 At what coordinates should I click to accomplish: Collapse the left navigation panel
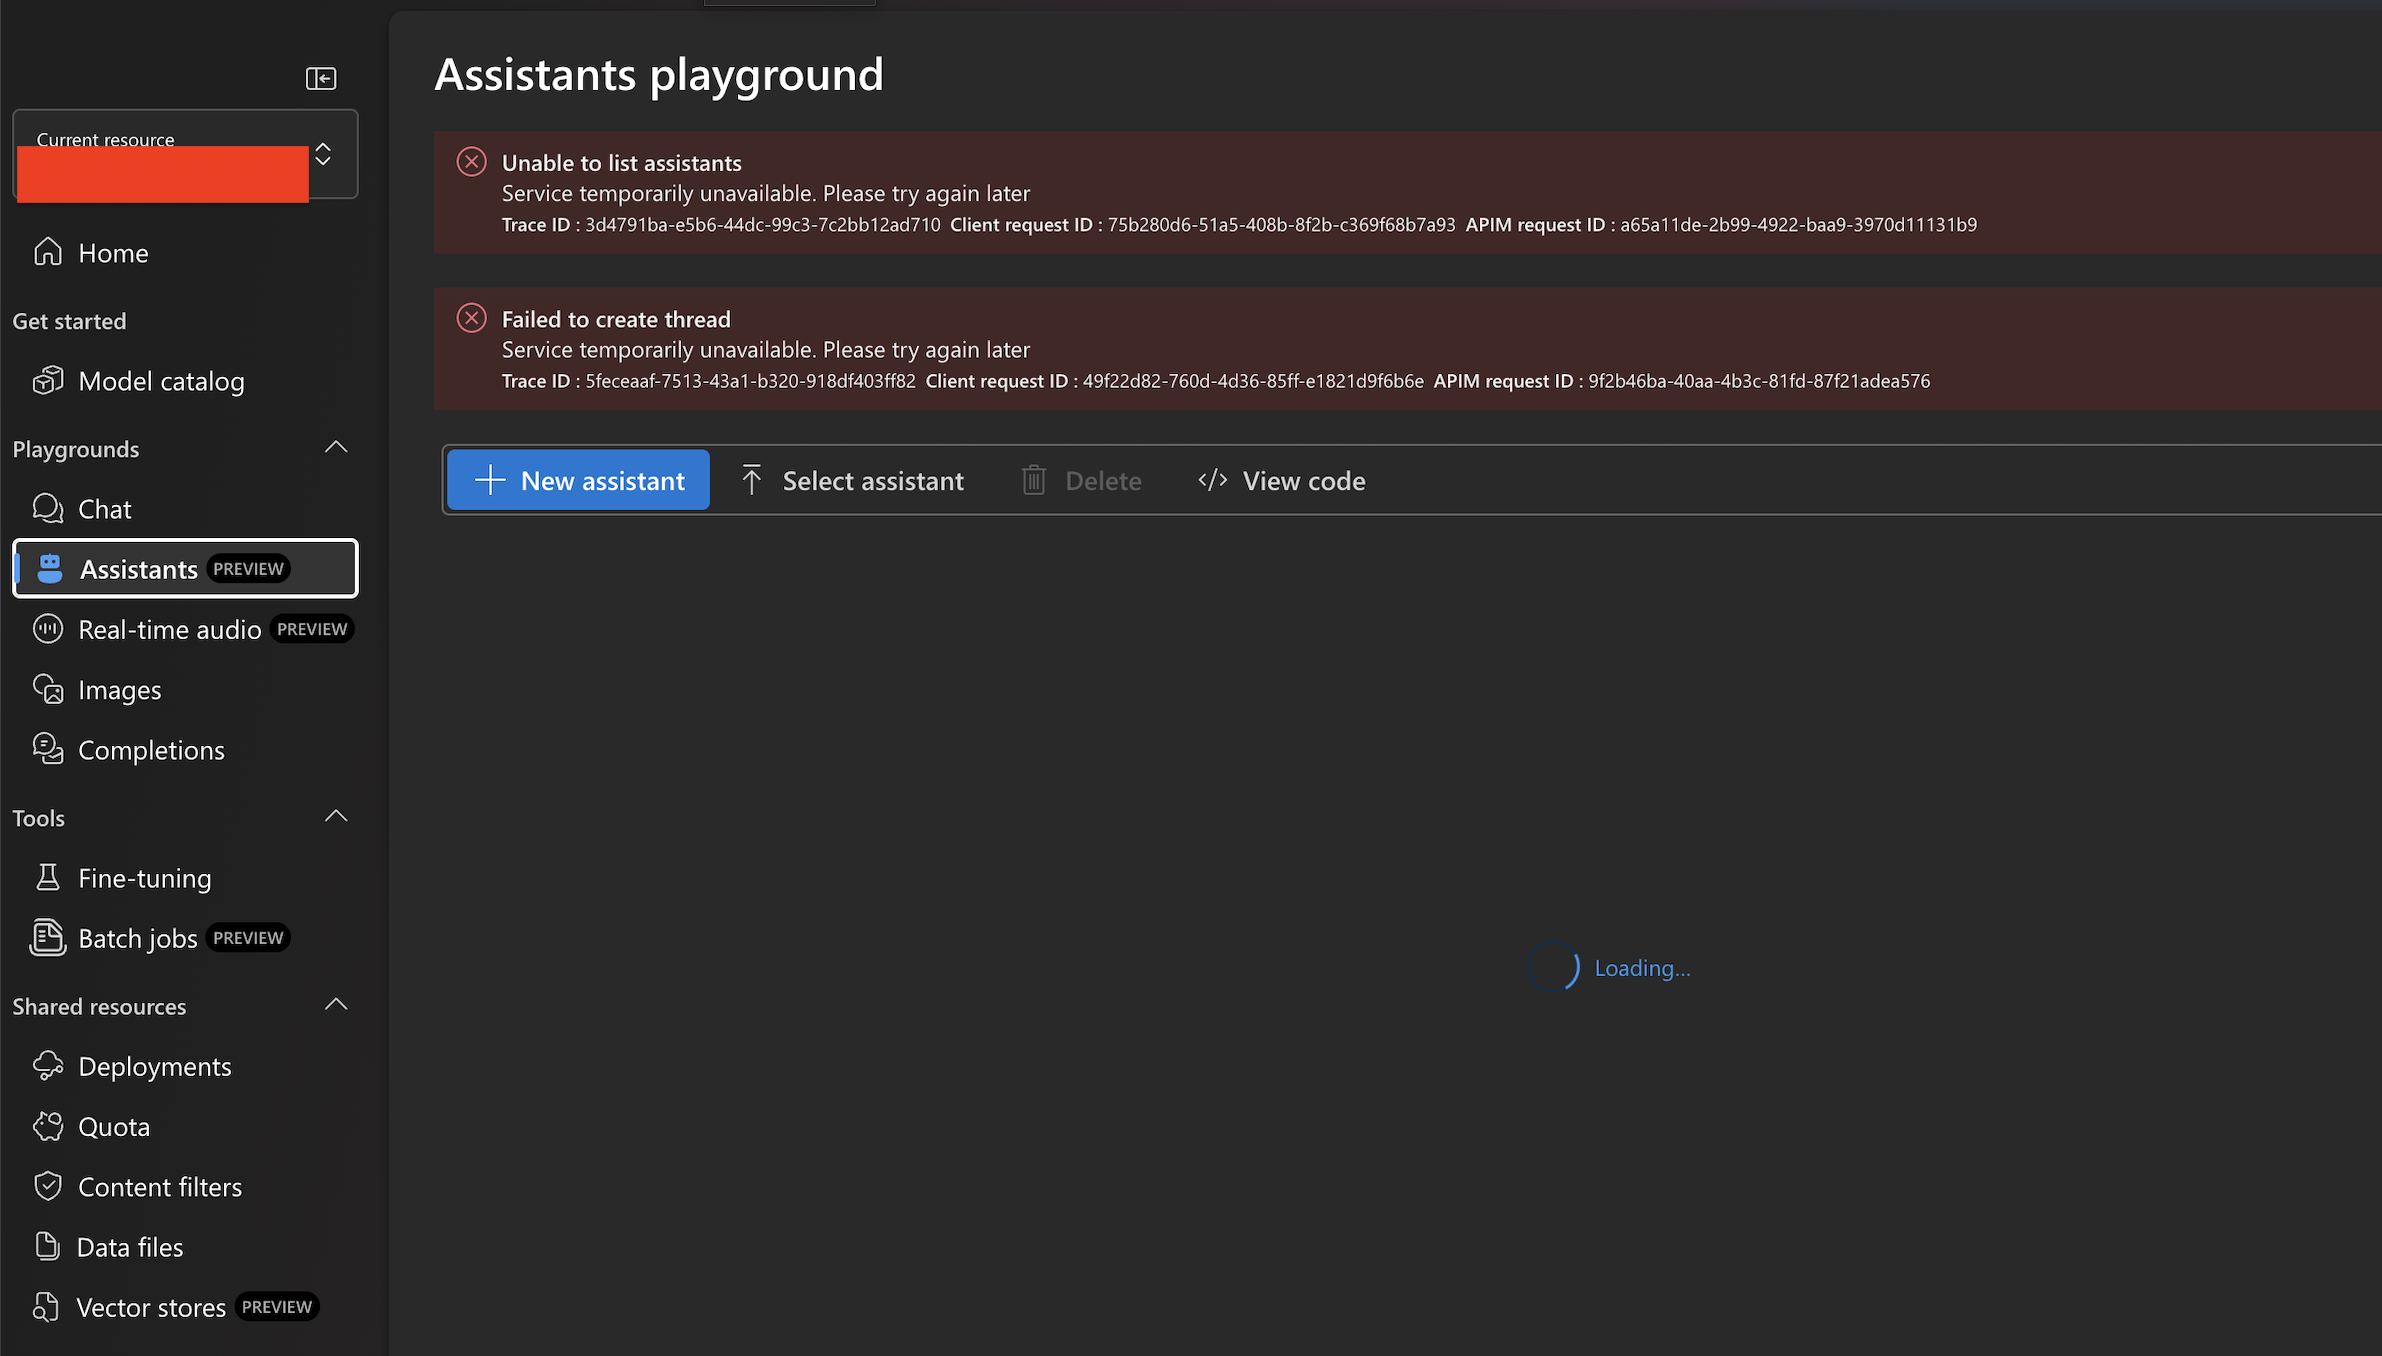click(x=321, y=78)
